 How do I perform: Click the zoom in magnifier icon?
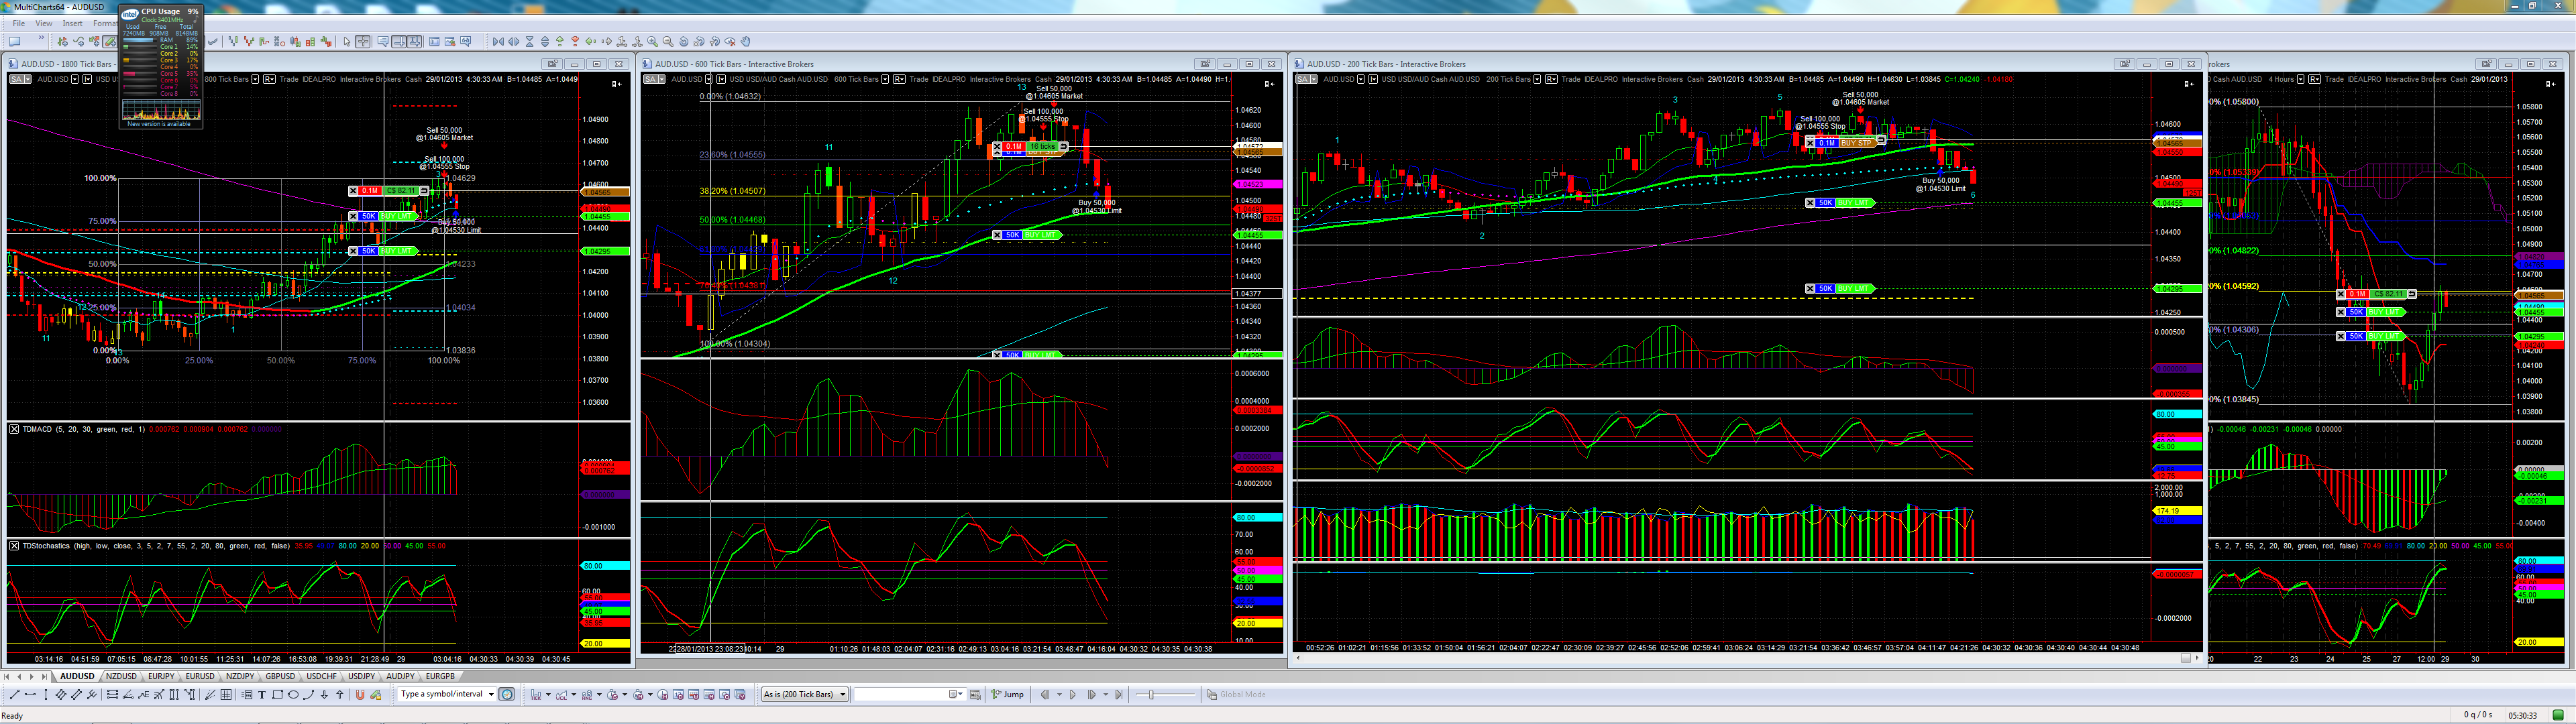[x=653, y=41]
